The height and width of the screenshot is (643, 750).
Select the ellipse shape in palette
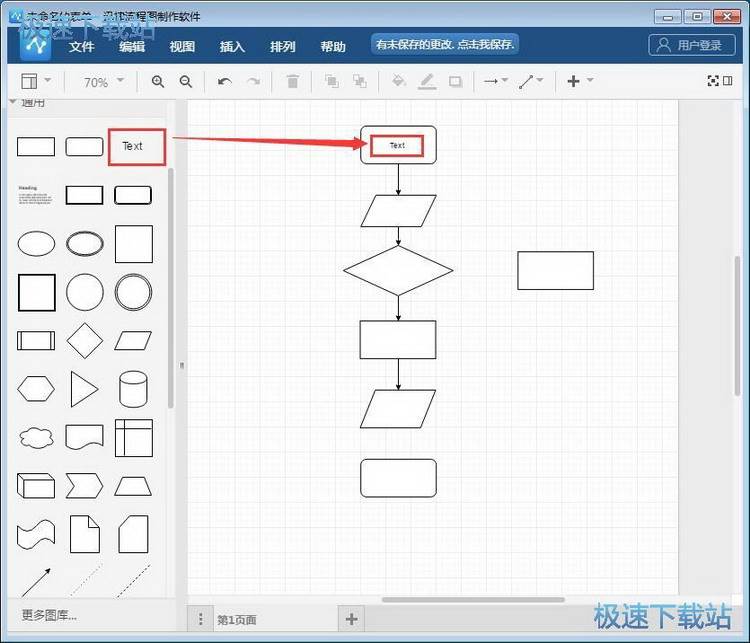point(36,244)
